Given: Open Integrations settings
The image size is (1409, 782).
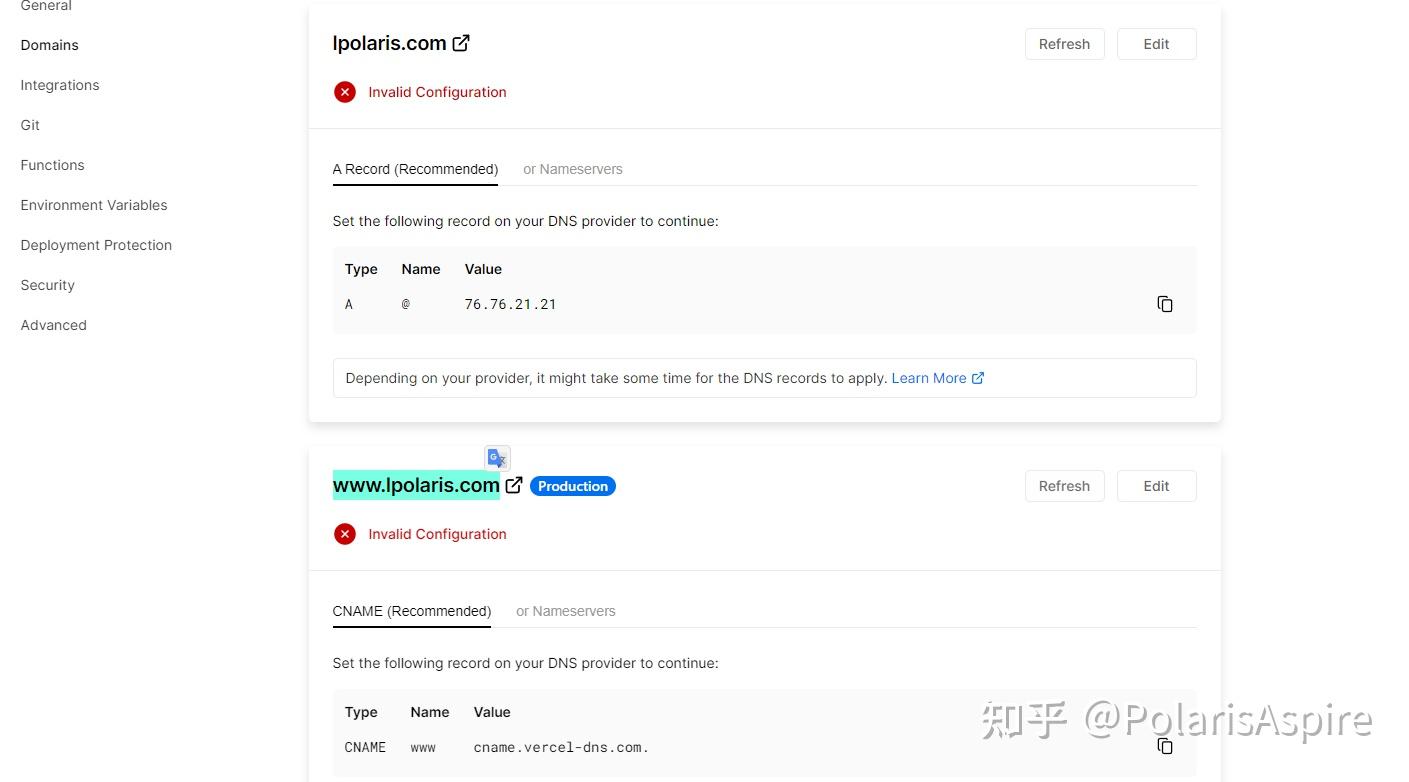Looking at the screenshot, I should tap(60, 85).
